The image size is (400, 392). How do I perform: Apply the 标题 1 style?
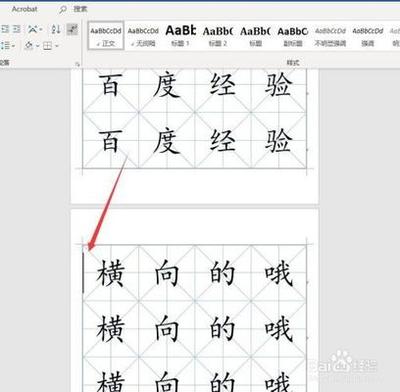(180, 36)
